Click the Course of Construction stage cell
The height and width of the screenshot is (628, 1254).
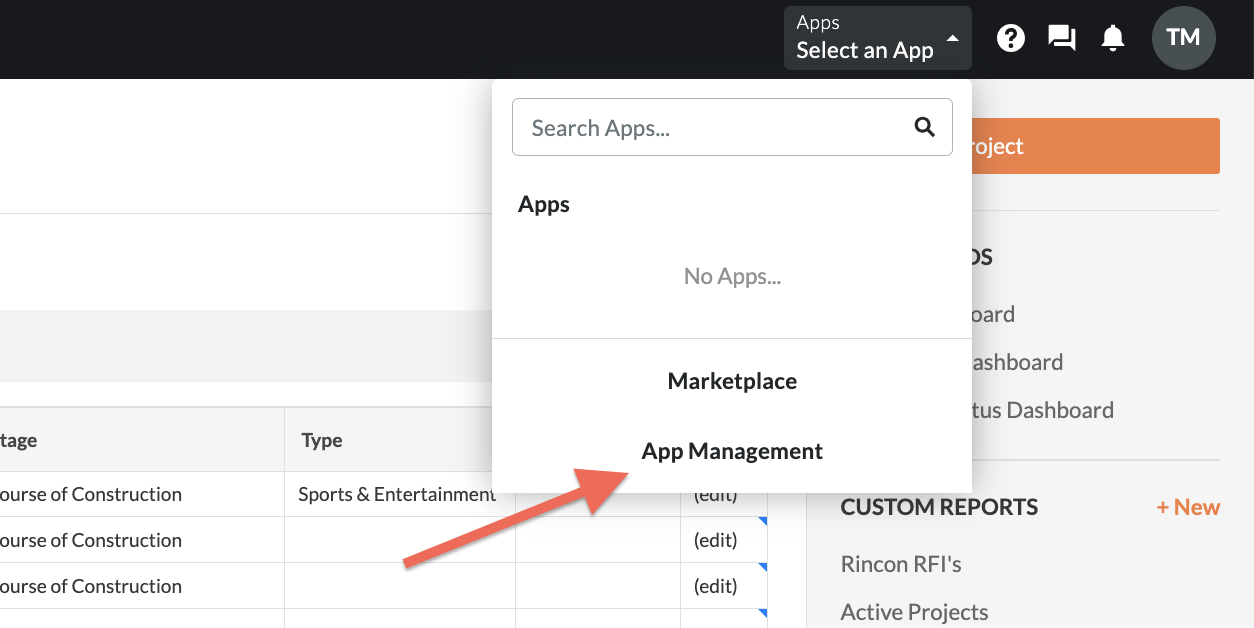click(91, 493)
